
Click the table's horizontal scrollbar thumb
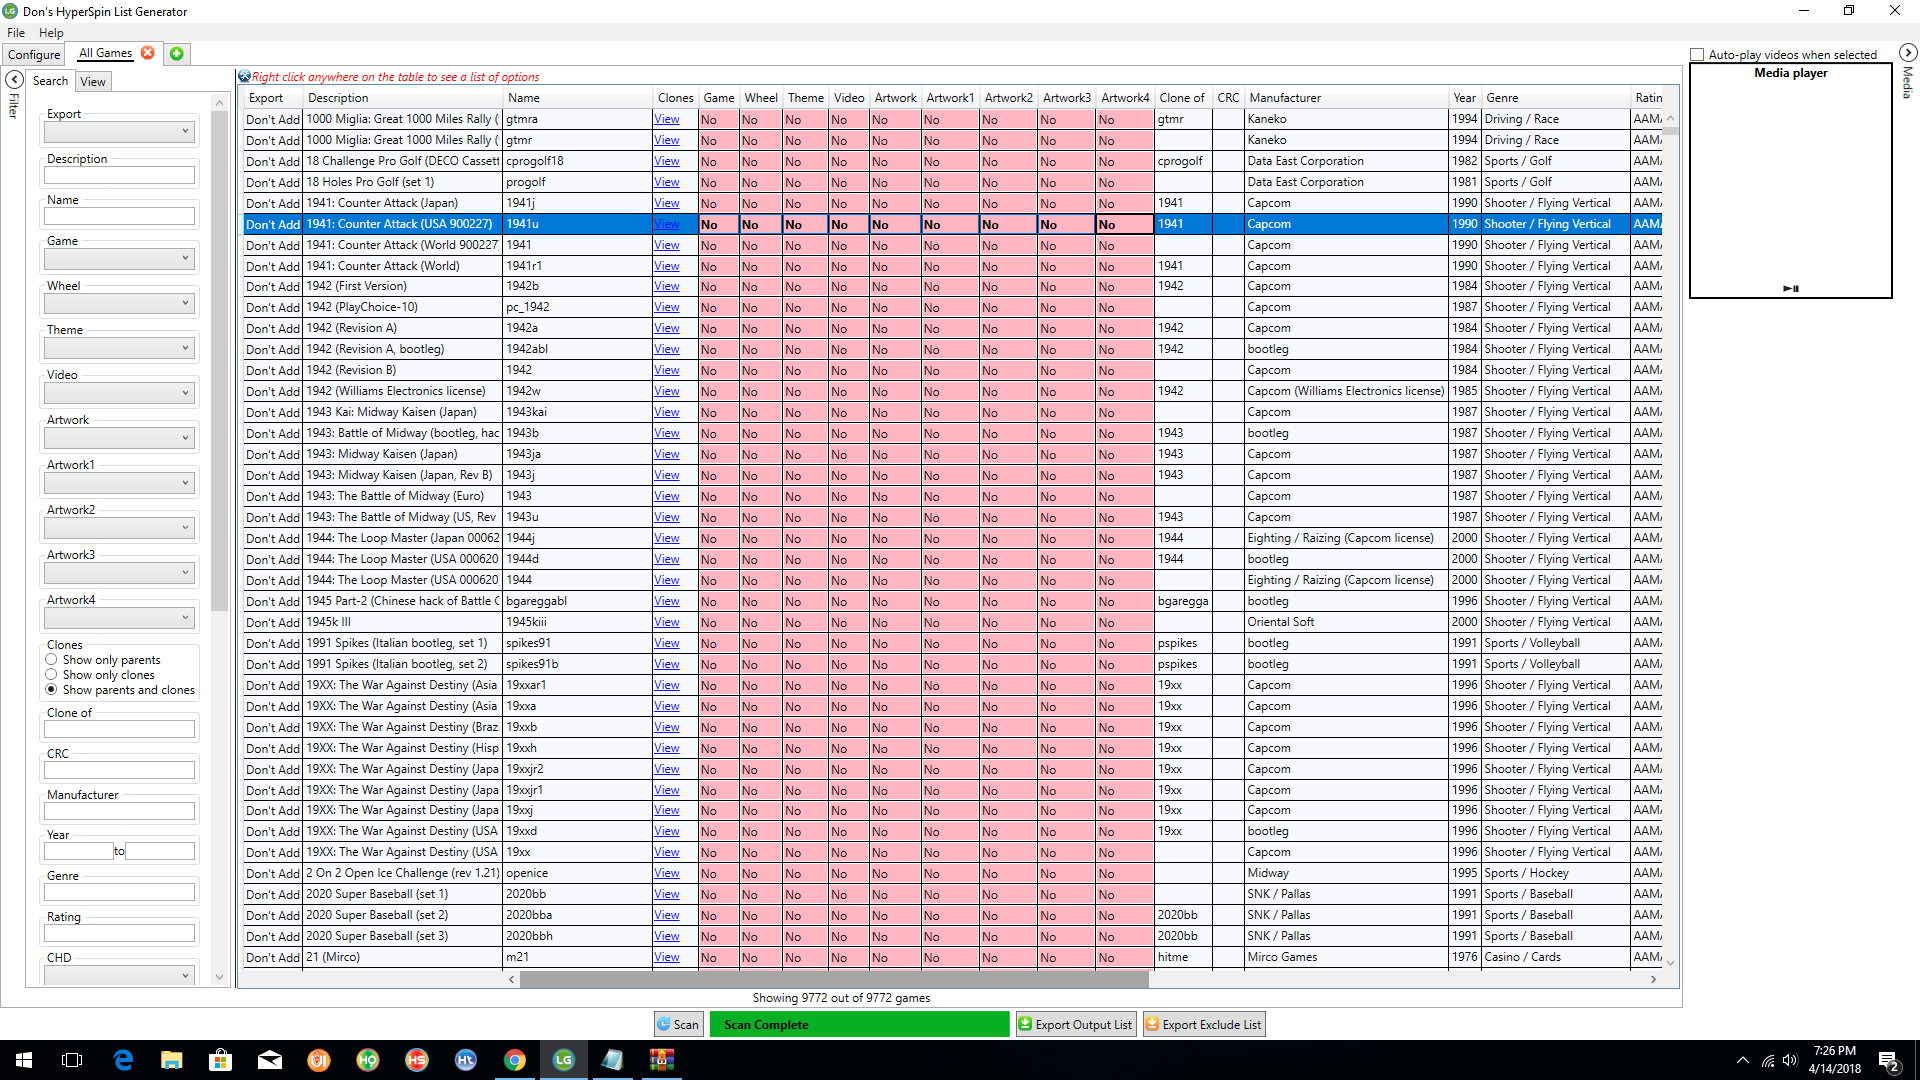pos(834,979)
